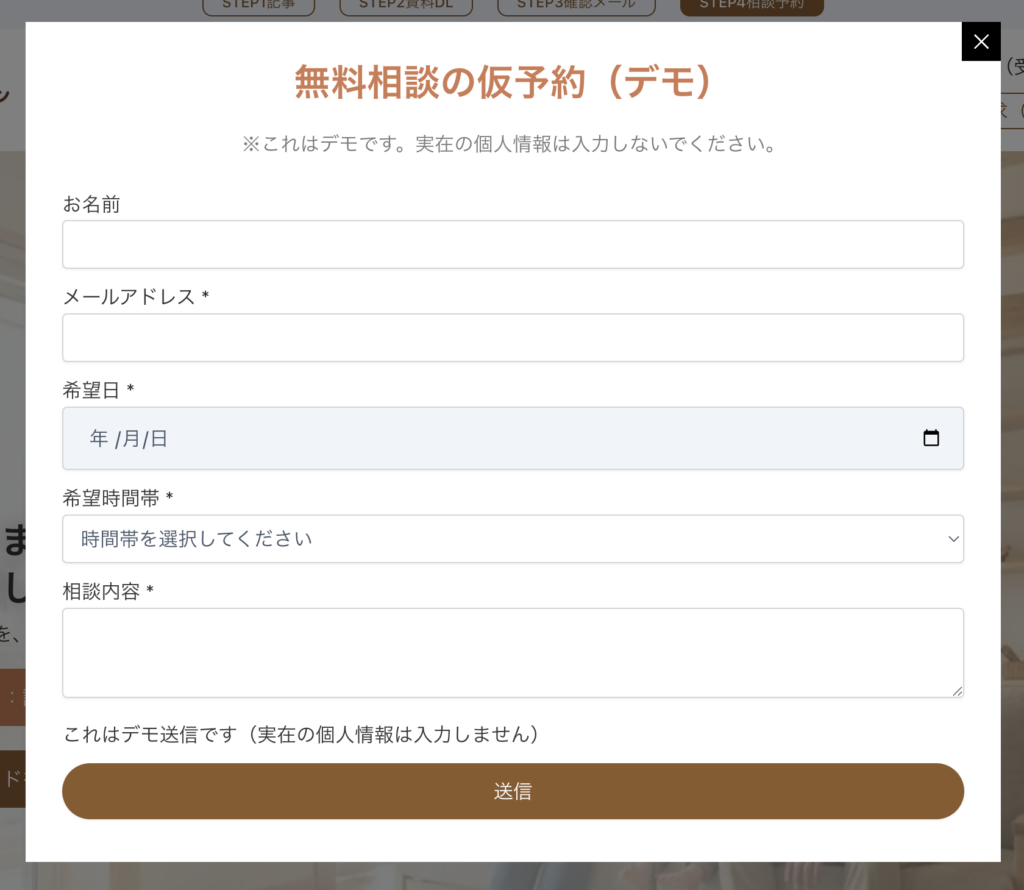Click the お名前 text field
Screen dimensions: 1024x890
[x=512, y=244]
